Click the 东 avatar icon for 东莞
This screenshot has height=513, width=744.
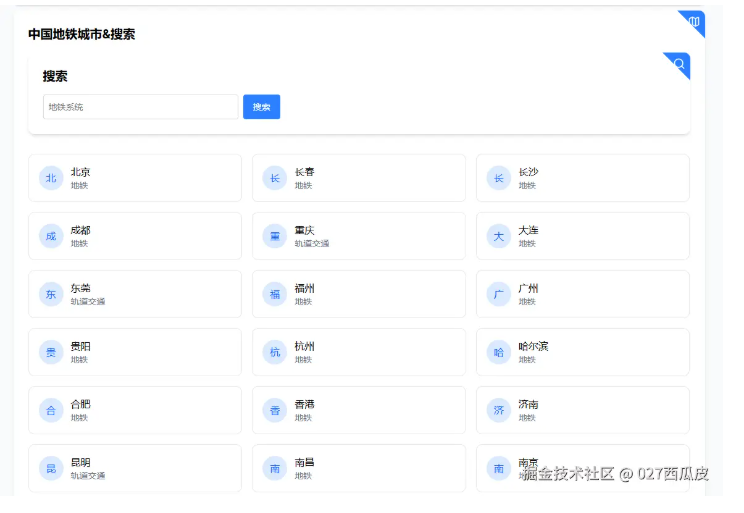point(51,294)
